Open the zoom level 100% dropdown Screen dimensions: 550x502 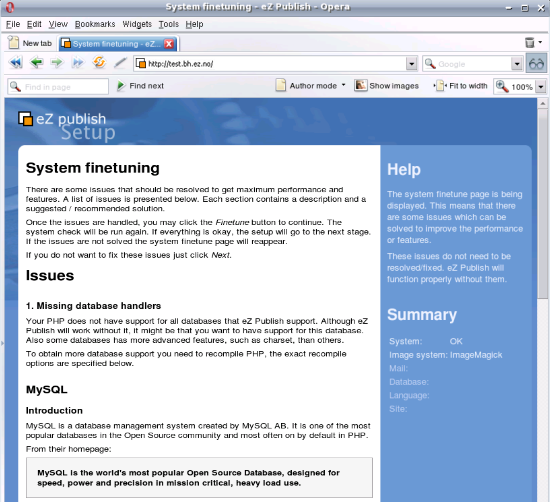(541, 87)
